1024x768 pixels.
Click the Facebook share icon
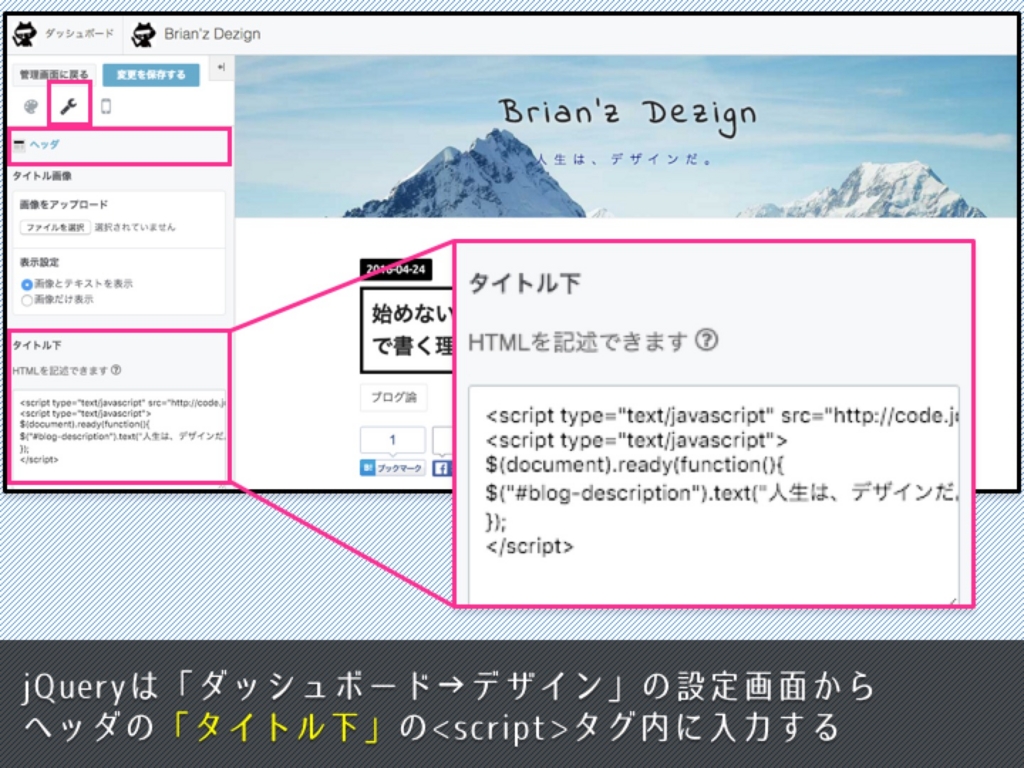click(441, 468)
